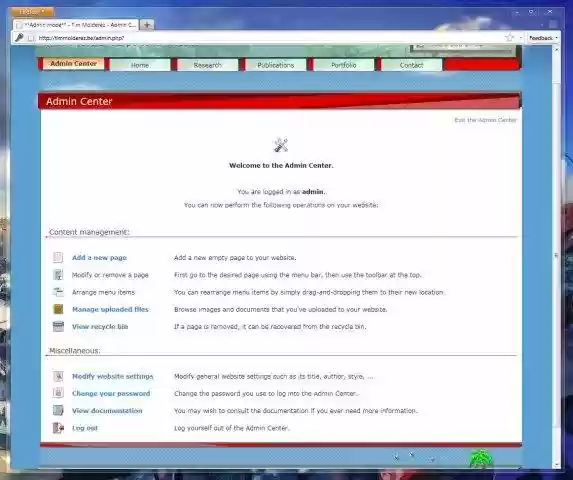Click the tools icon above the welcome message
573x480 pixels.
[x=281, y=145]
